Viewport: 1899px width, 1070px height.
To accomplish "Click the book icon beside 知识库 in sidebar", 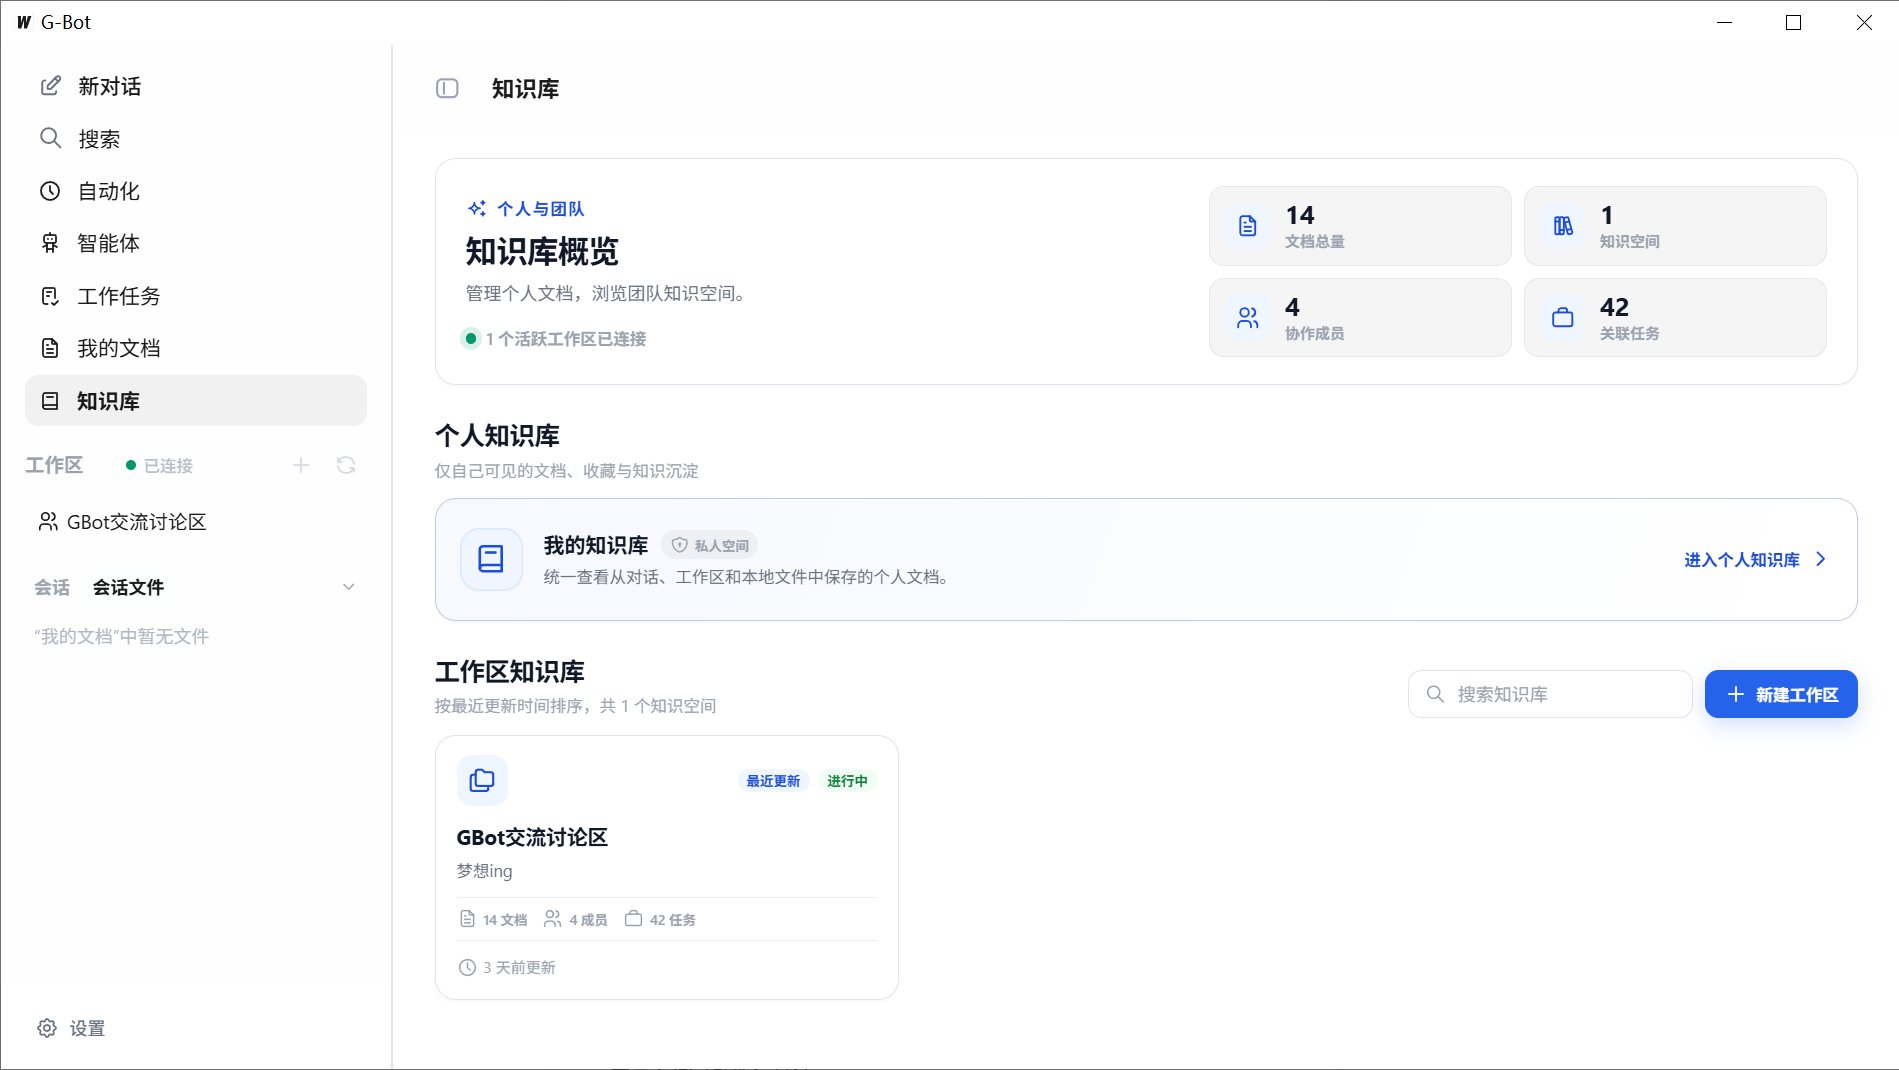I will point(50,401).
